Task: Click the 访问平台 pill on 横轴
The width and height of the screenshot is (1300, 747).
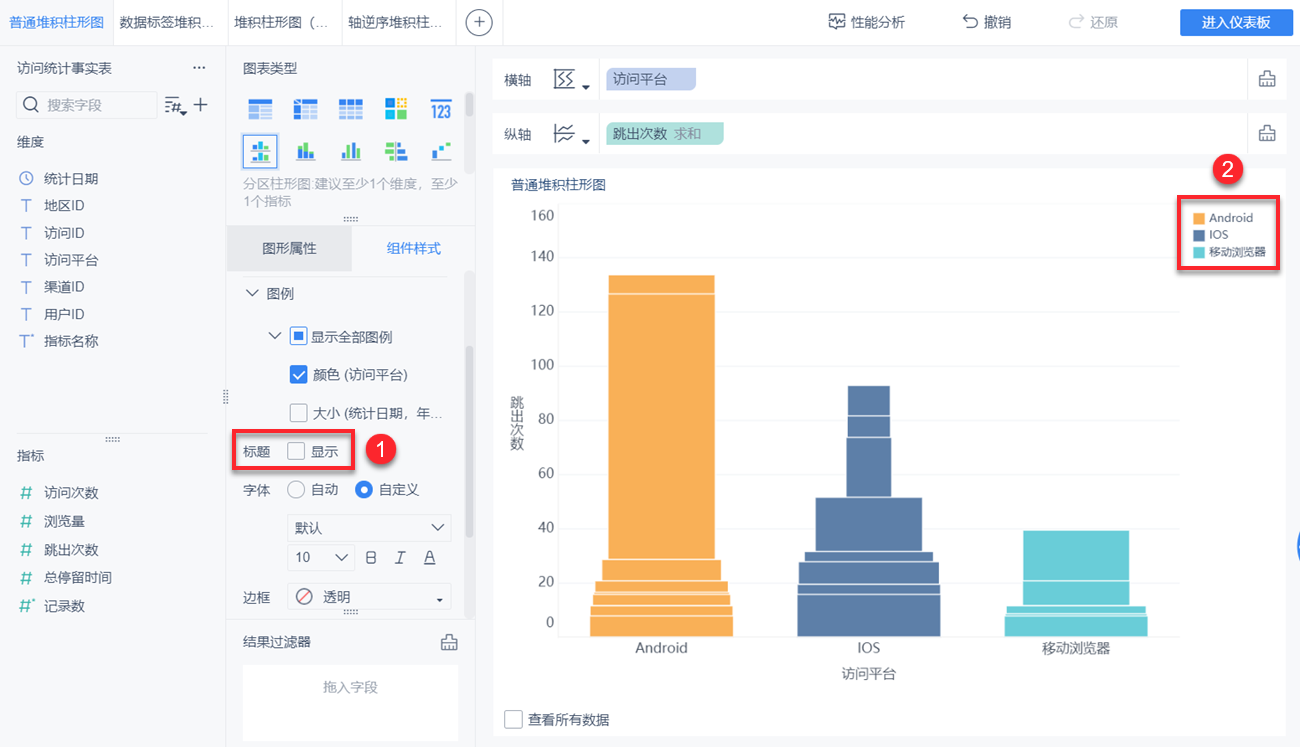Action: coord(651,79)
